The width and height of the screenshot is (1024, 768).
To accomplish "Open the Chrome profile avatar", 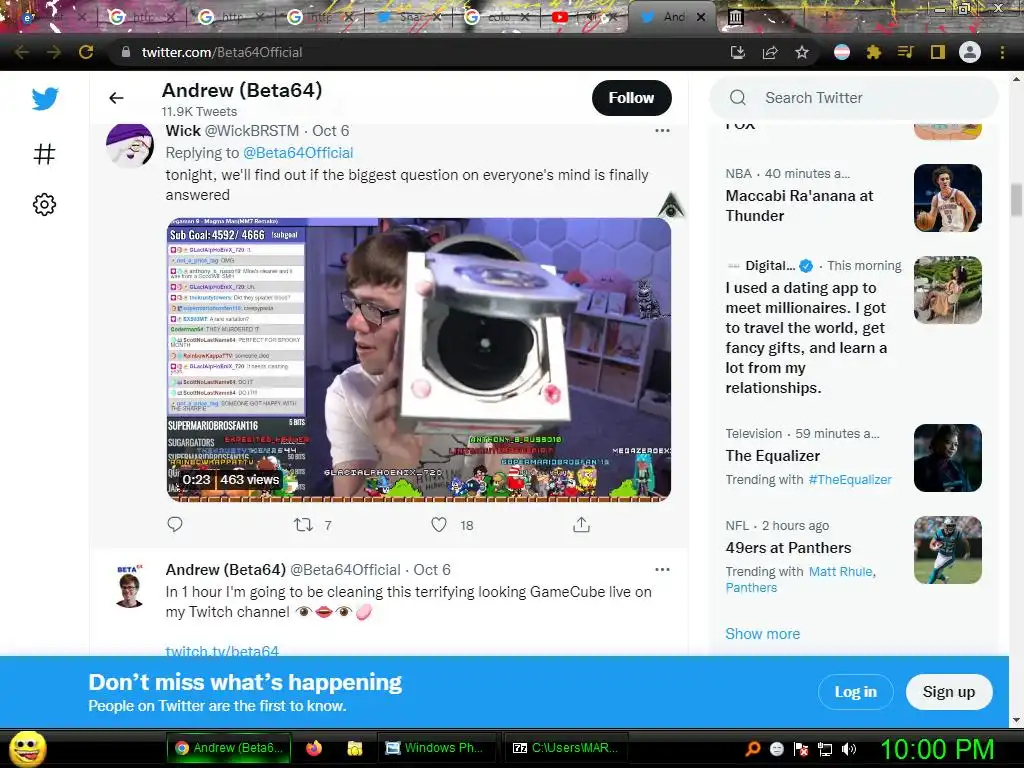I will [970, 52].
